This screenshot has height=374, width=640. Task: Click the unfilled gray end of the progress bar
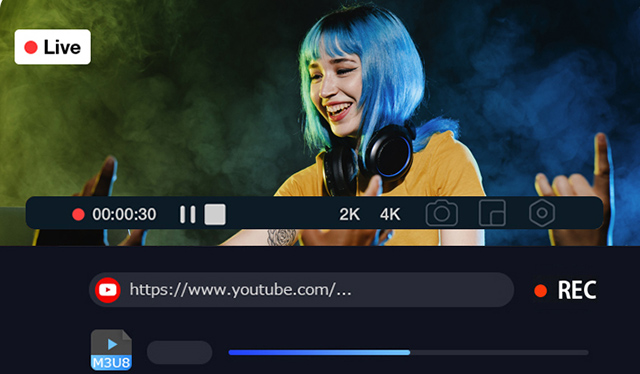click(x=499, y=352)
